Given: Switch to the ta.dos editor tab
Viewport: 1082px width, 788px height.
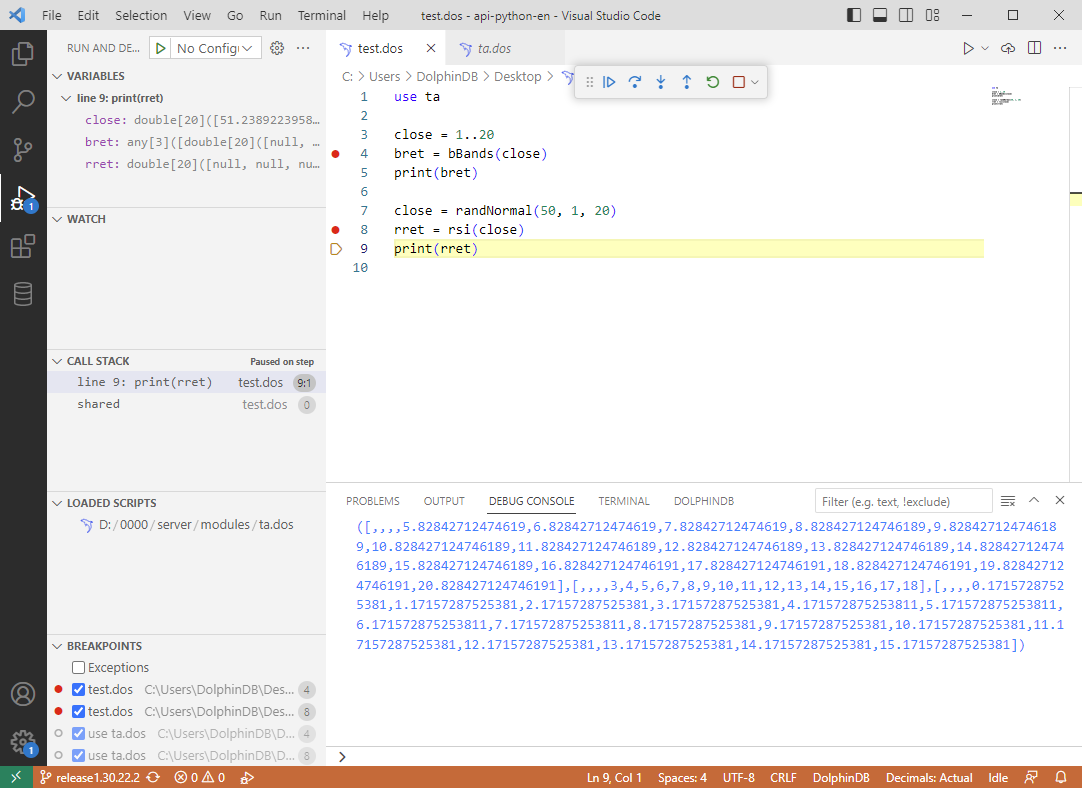Looking at the screenshot, I should [493, 48].
